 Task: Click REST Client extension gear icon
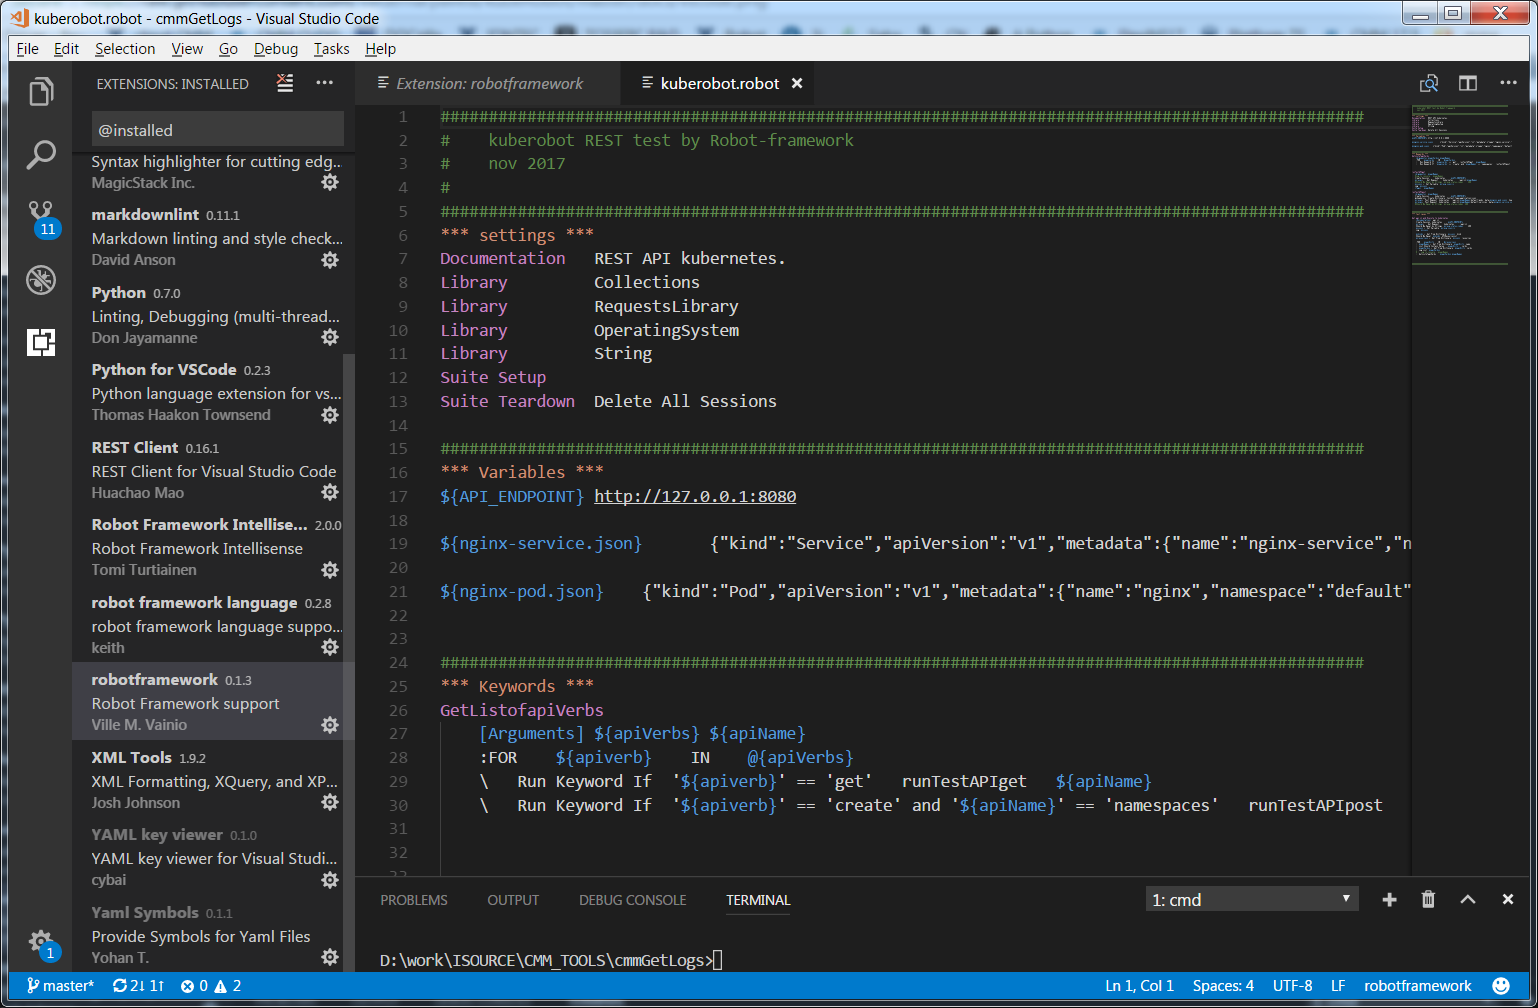point(330,492)
